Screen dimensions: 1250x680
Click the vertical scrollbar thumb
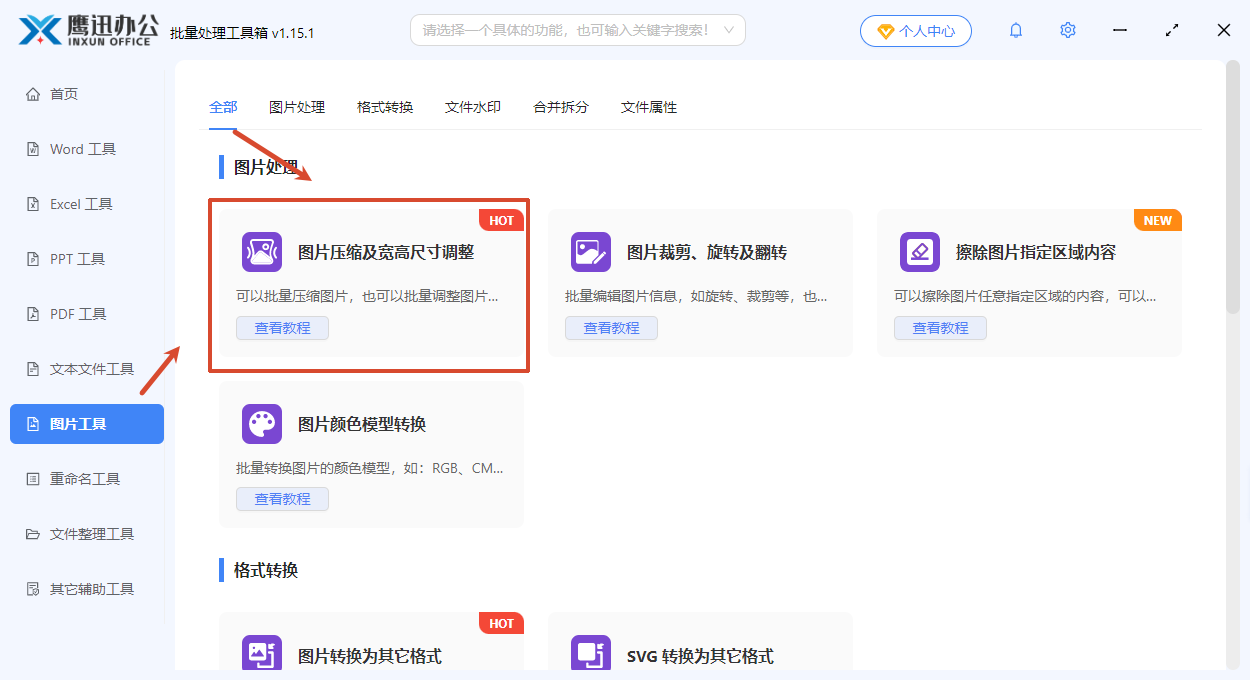click(1233, 188)
